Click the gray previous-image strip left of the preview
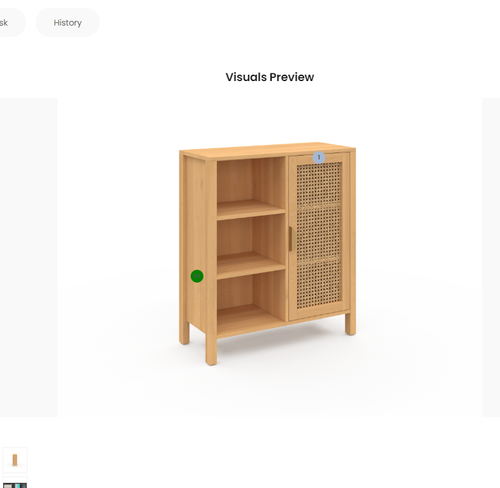The width and height of the screenshot is (500, 488). [x=28, y=257]
